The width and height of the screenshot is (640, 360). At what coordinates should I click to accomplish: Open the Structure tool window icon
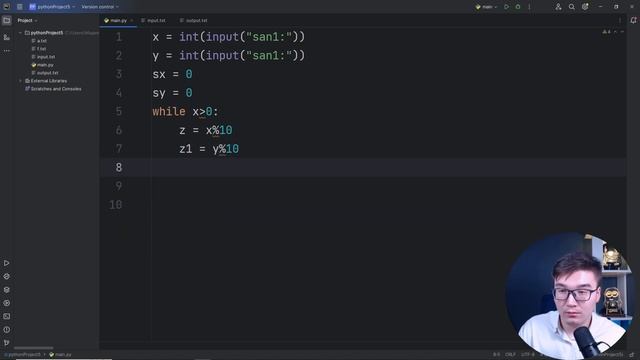point(7,37)
